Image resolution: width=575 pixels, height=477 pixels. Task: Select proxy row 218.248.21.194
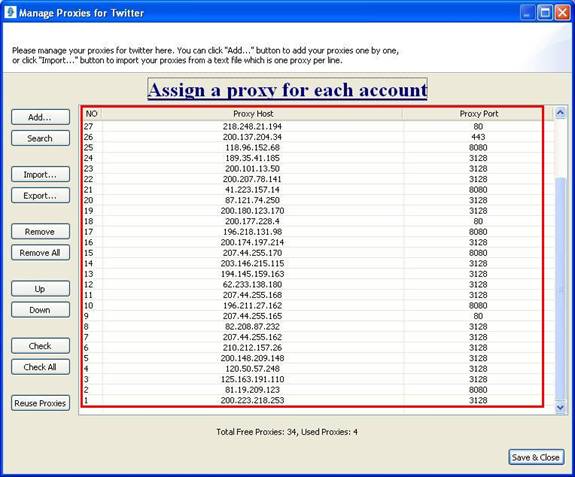point(312,126)
